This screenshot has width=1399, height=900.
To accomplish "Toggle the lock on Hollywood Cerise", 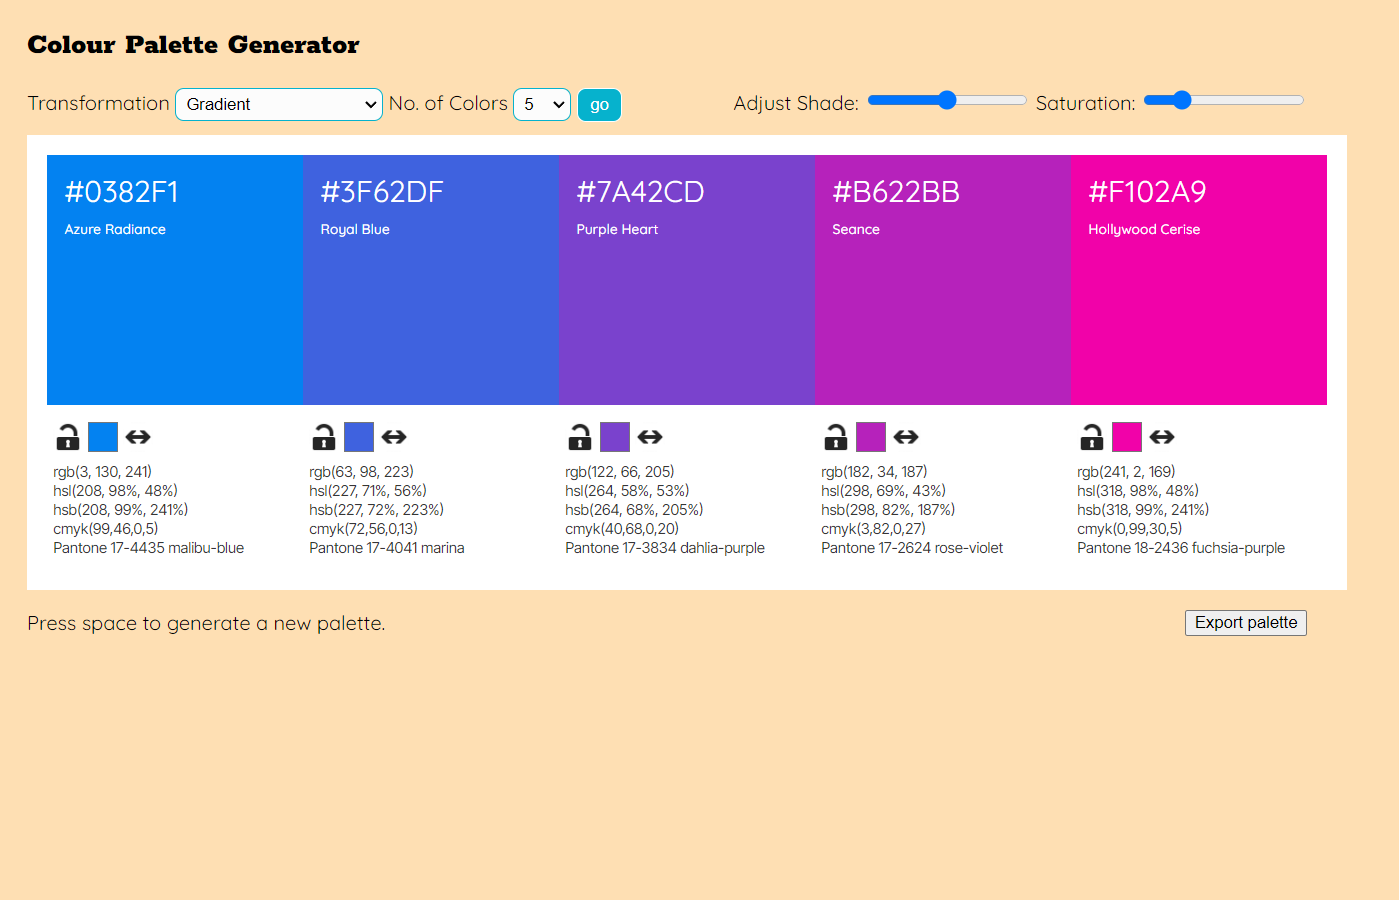I will [1091, 437].
